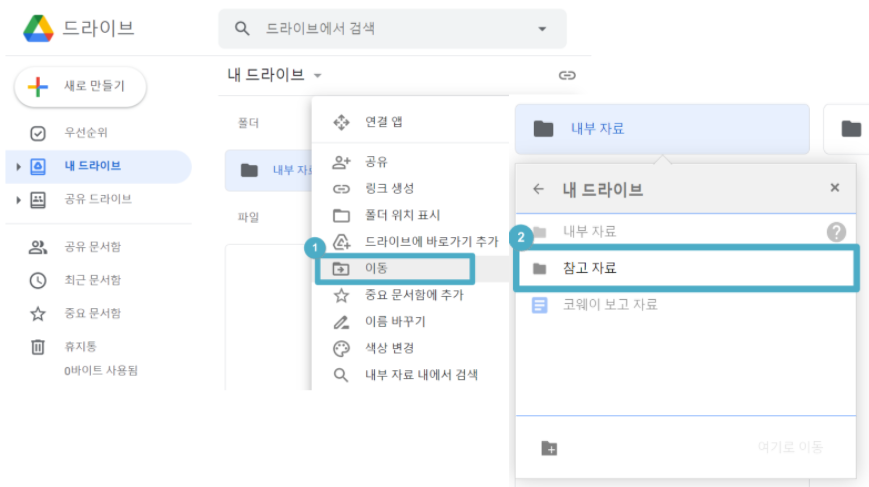The height and width of the screenshot is (487, 869).
Task: Open 최근 문서함 clock icon
Action: [38, 280]
